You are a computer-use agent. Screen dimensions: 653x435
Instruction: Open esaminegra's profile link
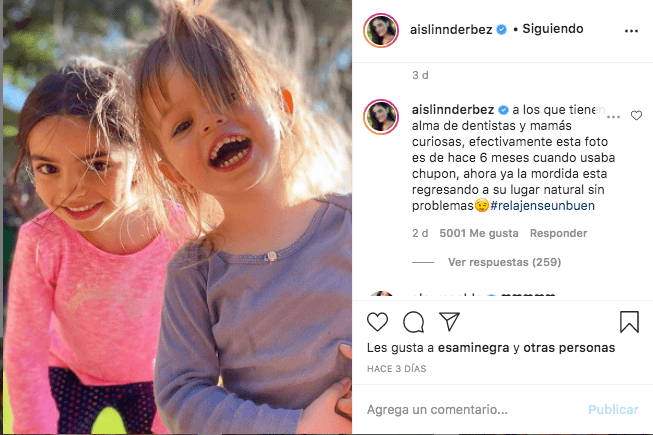point(473,348)
